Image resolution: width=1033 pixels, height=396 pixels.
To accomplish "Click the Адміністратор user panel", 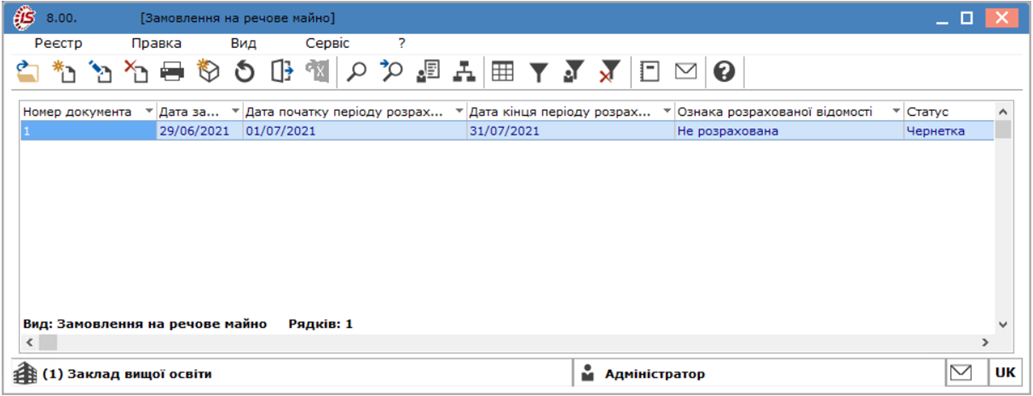I will coord(758,374).
